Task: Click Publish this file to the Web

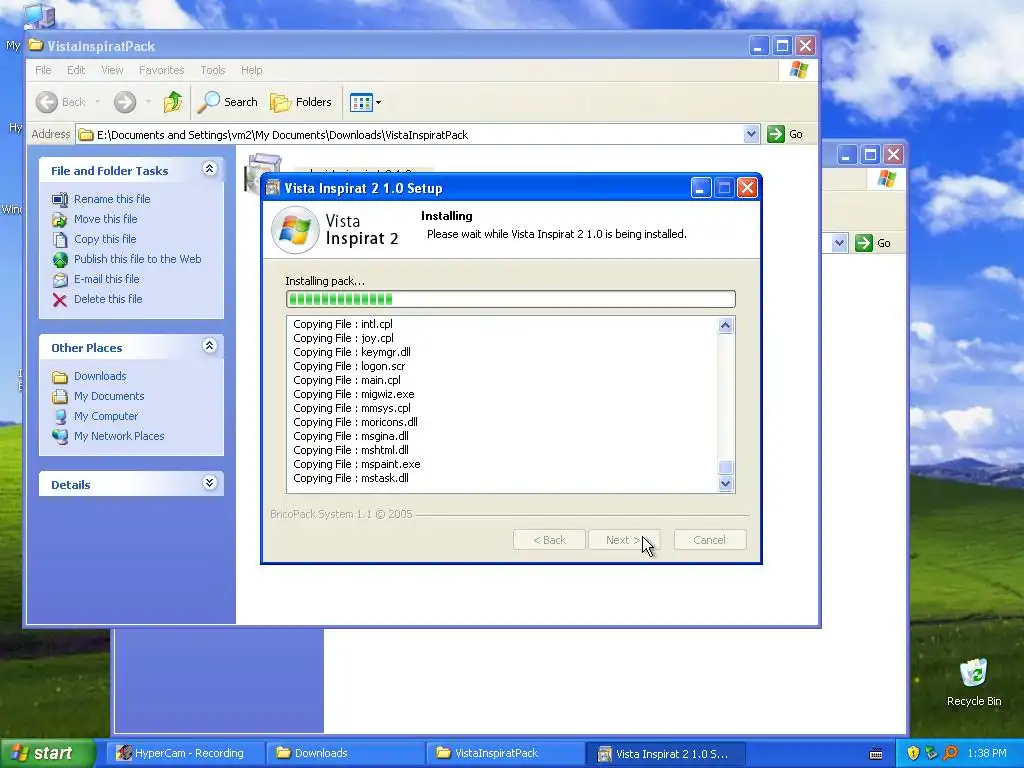Action: 137,259
